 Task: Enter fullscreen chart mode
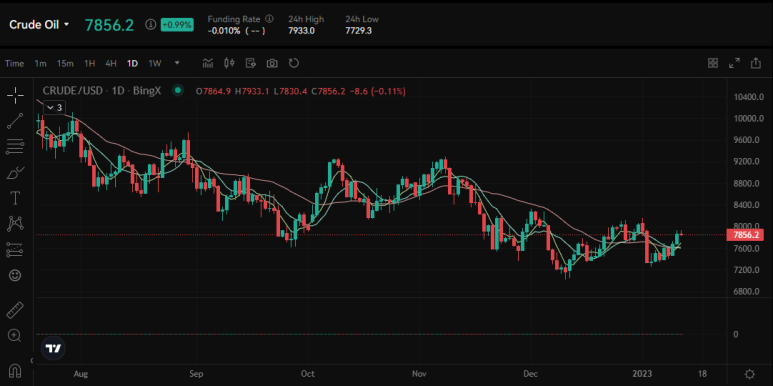click(x=735, y=63)
